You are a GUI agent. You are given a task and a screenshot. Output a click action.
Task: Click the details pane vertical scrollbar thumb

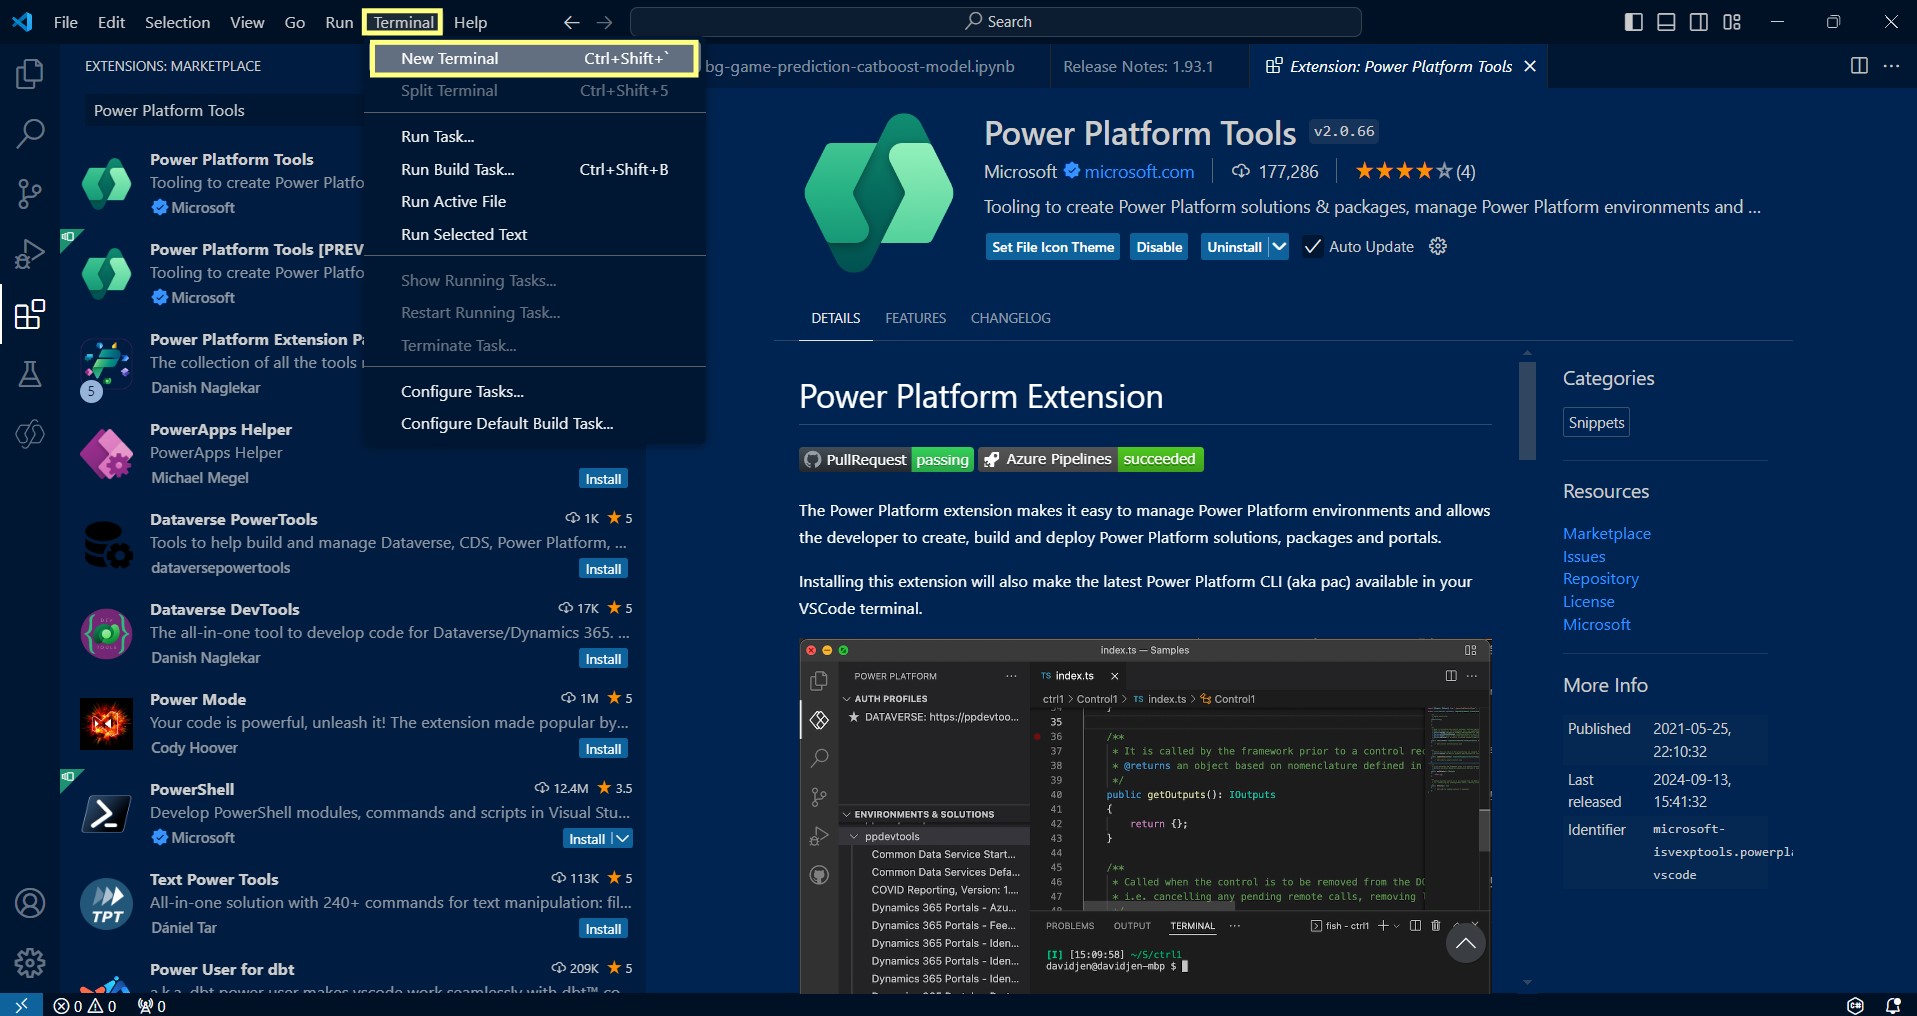pos(1526,410)
